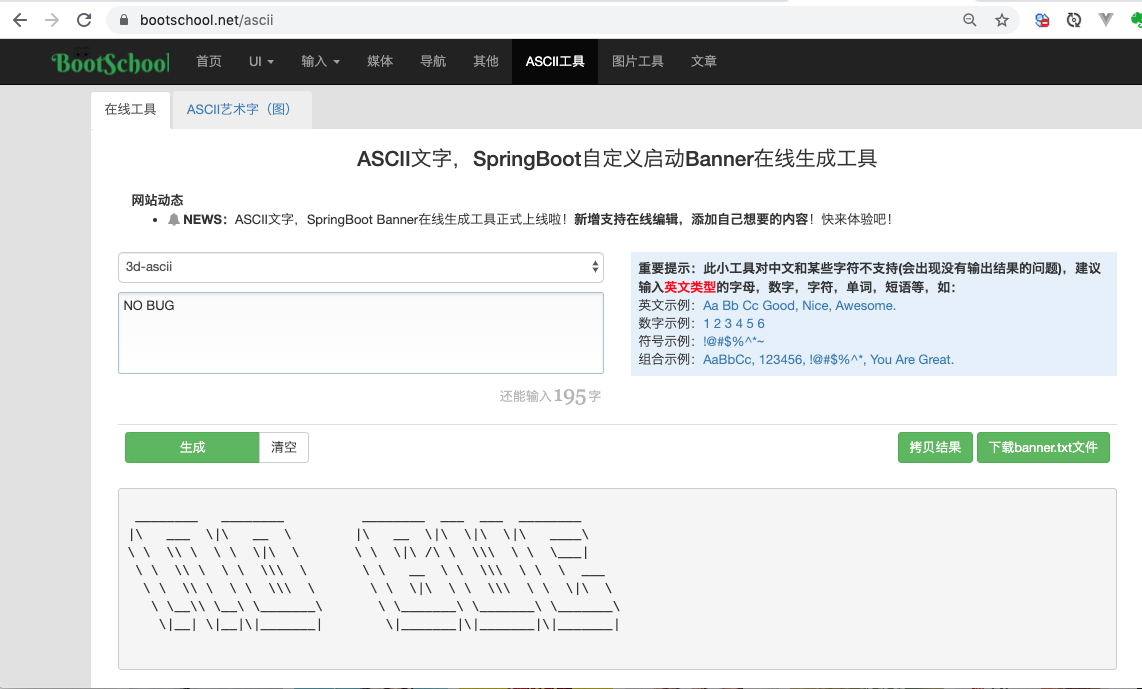Click the number example link 1 2 3 4 5 6
1142x689 pixels.
pyautogui.click(x=733, y=323)
